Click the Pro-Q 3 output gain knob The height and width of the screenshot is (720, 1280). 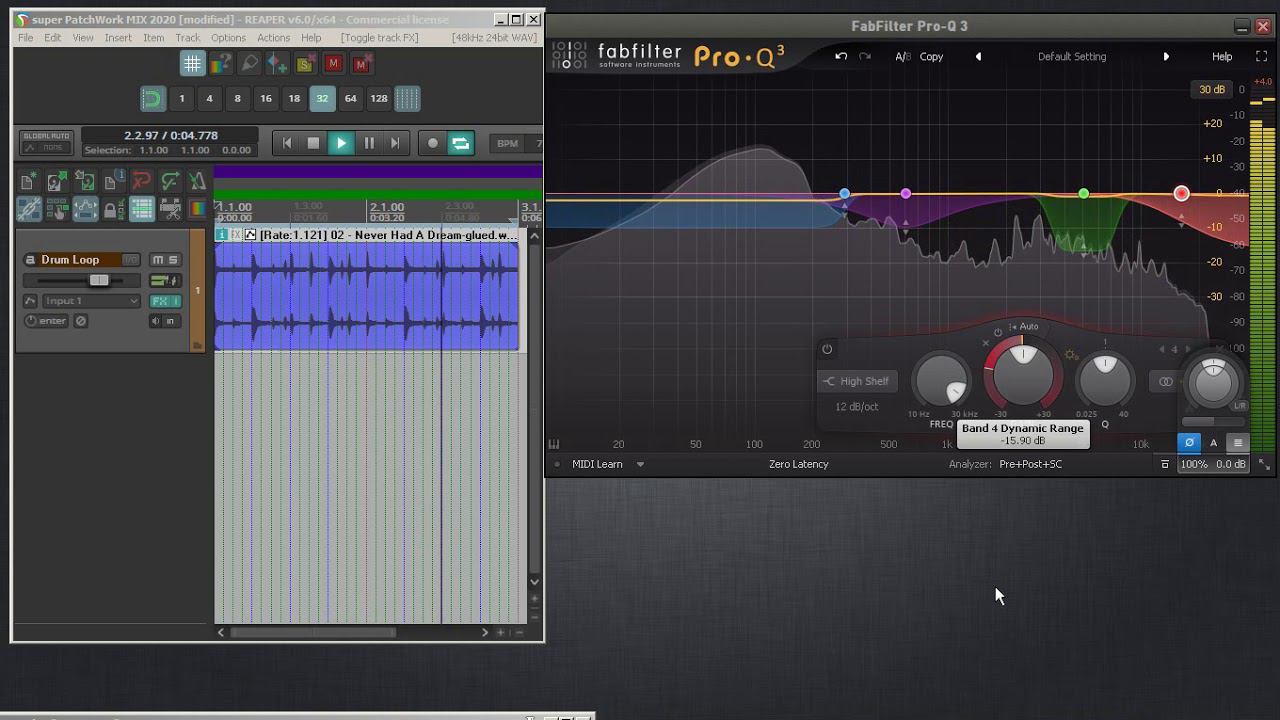click(1213, 381)
